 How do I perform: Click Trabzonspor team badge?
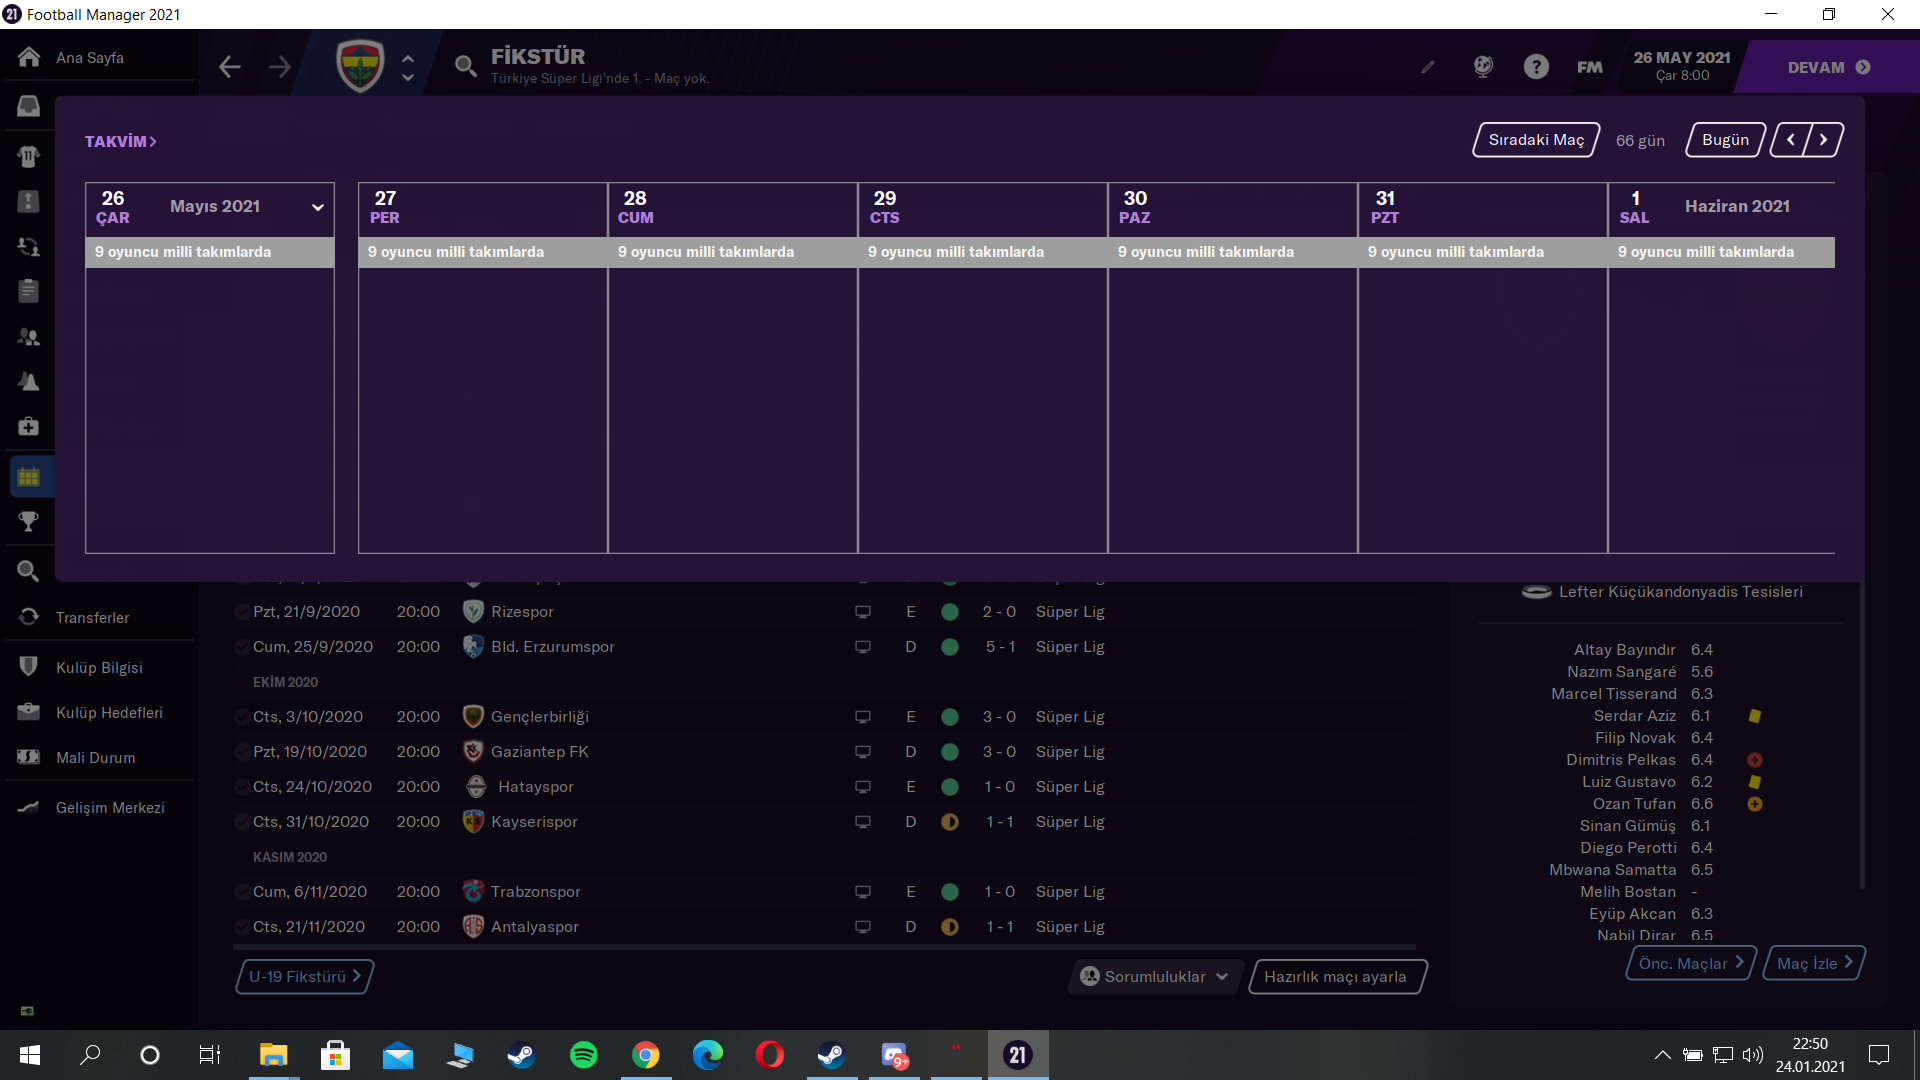pos(474,891)
